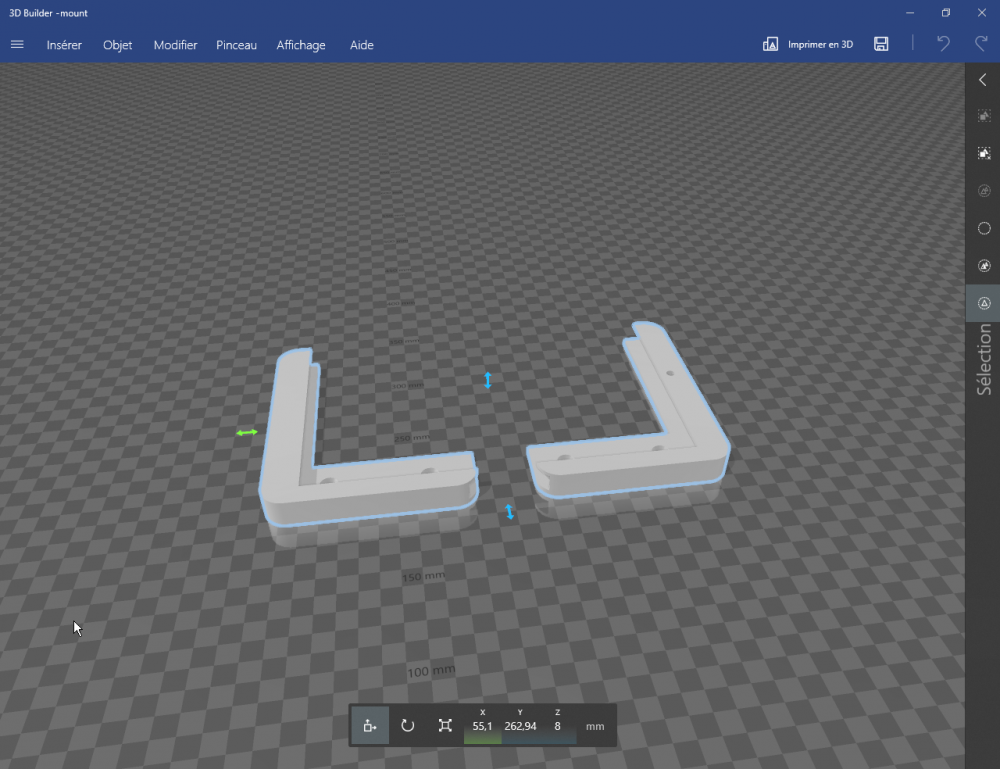Image resolution: width=1000 pixels, height=769 pixels.
Task: Open the Modifier menu
Action: (175, 45)
